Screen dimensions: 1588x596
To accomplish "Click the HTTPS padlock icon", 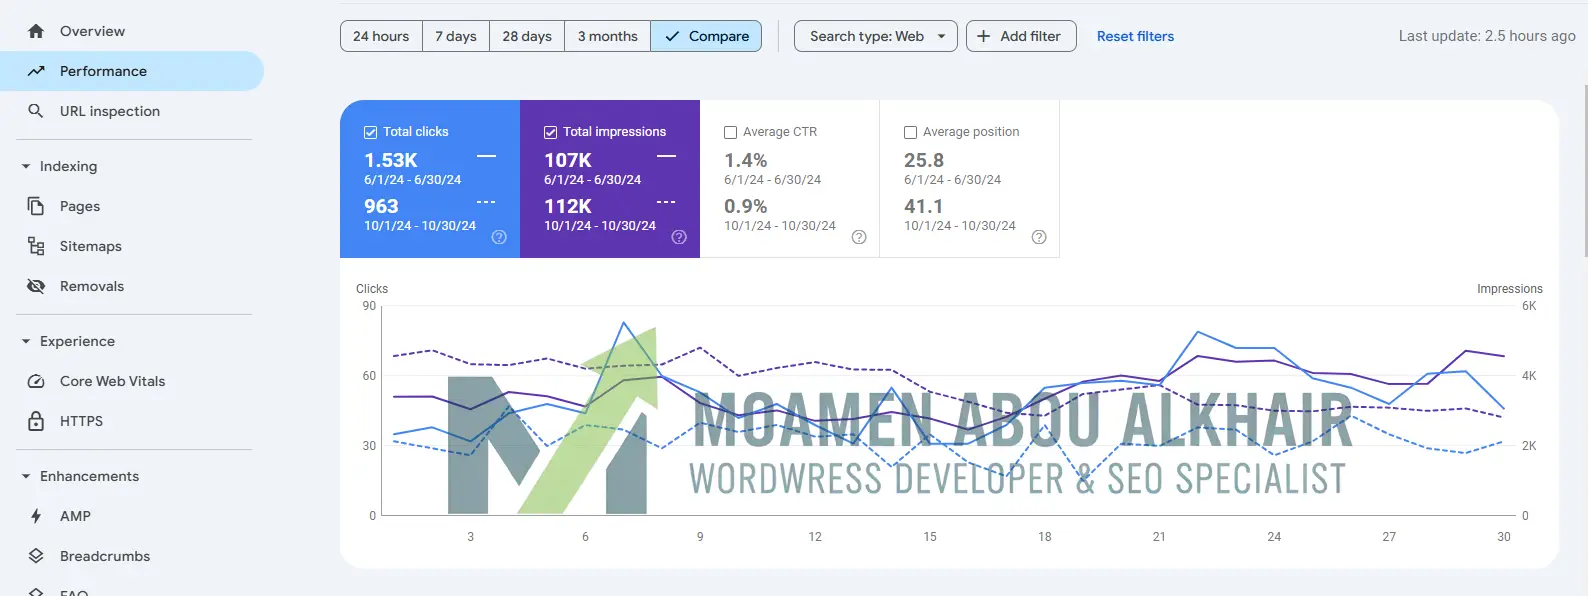I will coord(36,421).
